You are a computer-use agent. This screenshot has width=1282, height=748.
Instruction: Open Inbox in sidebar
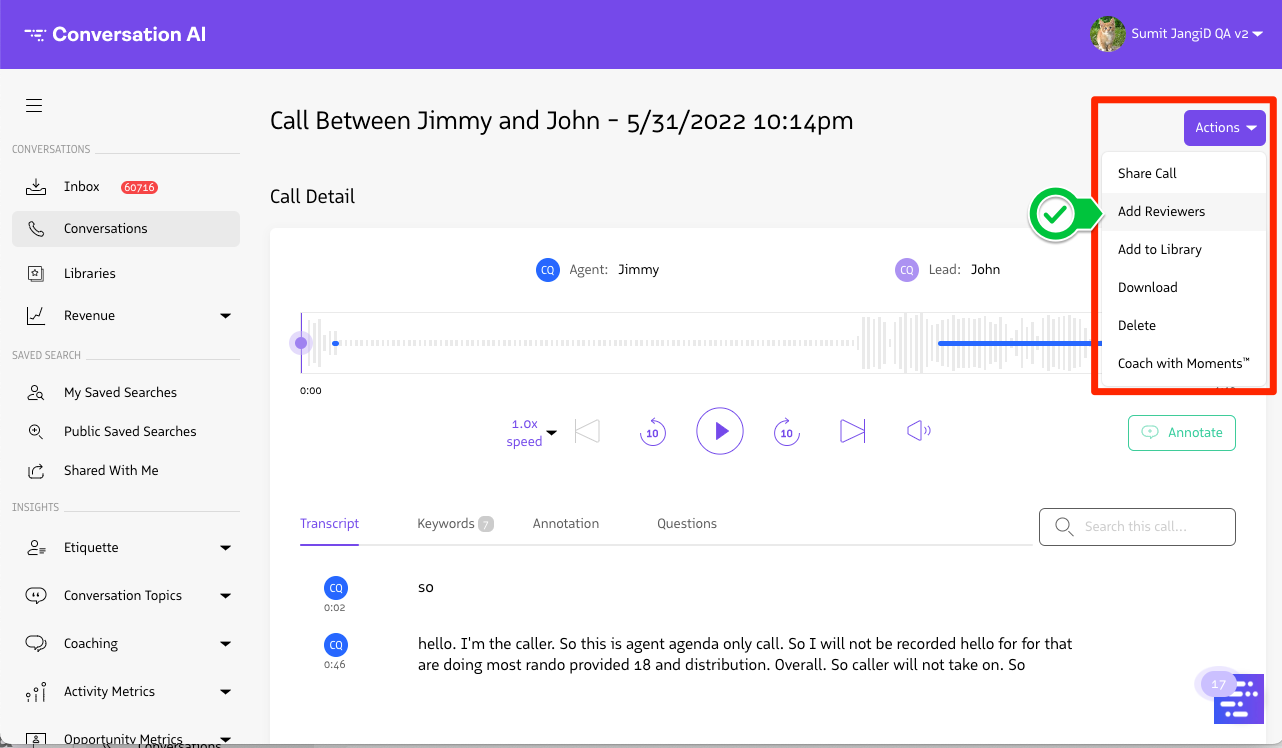pyautogui.click(x=82, y=187)
